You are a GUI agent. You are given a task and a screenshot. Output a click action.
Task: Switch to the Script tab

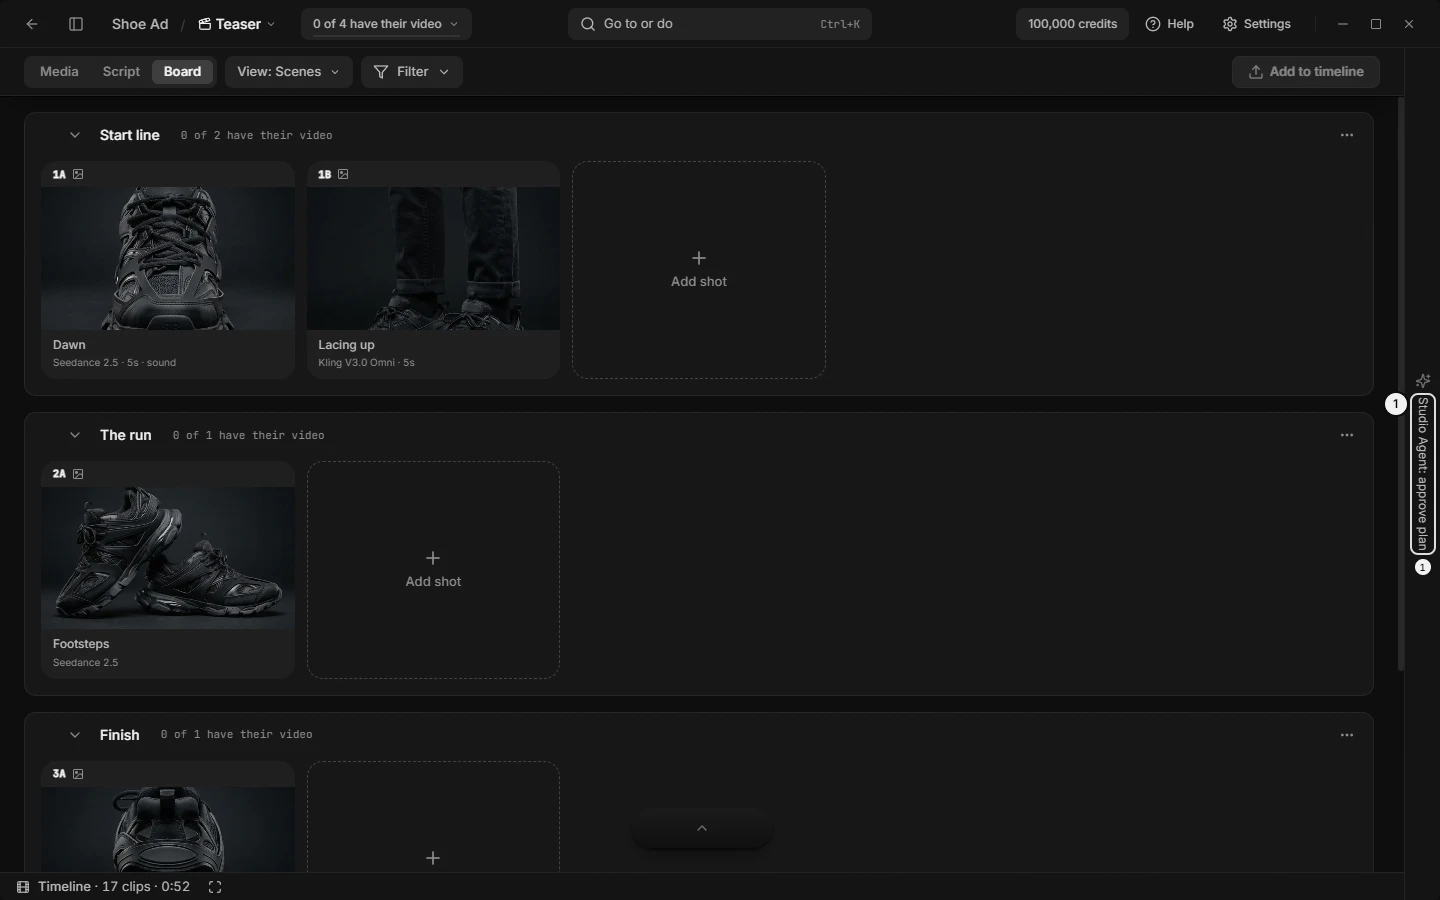point(121,72)
